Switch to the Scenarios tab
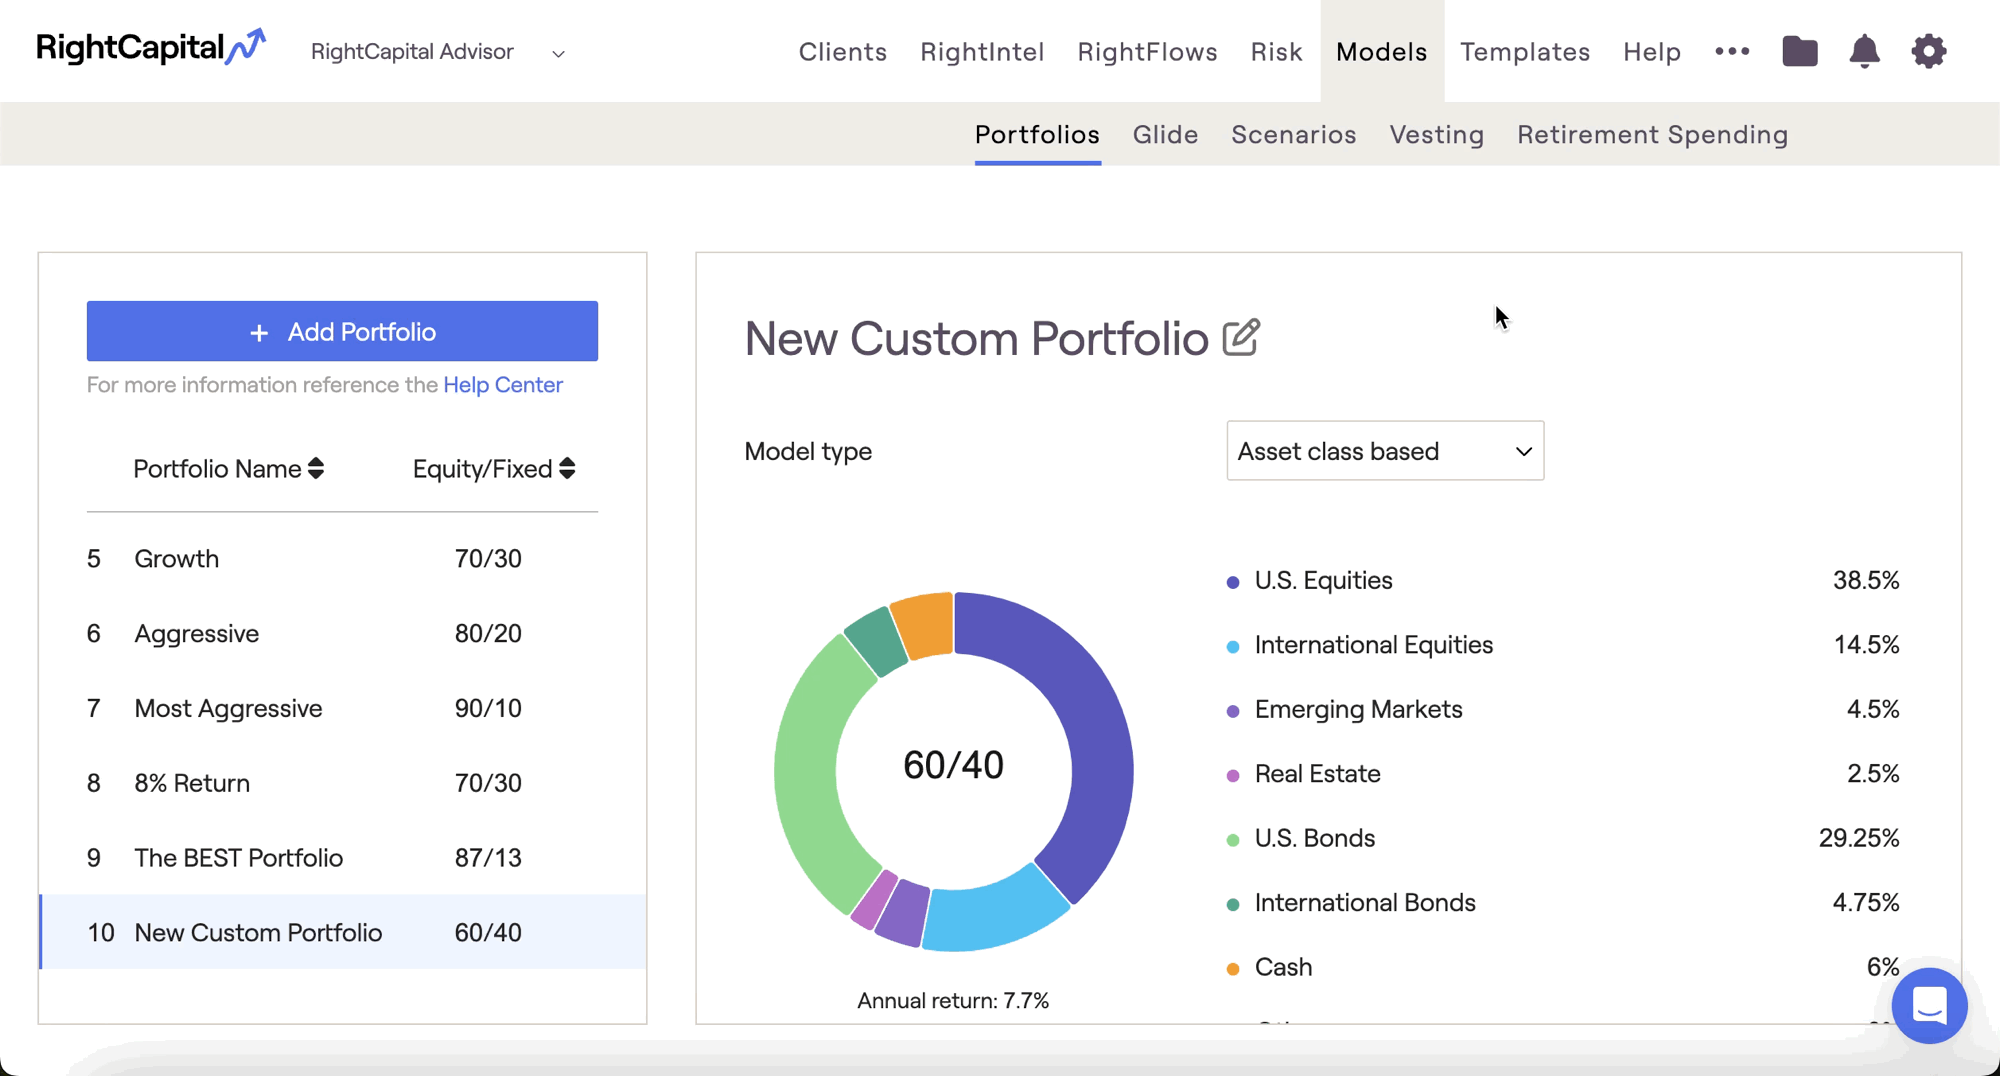Screen dimensions: 2000x1076 [x=1293, y=135]
